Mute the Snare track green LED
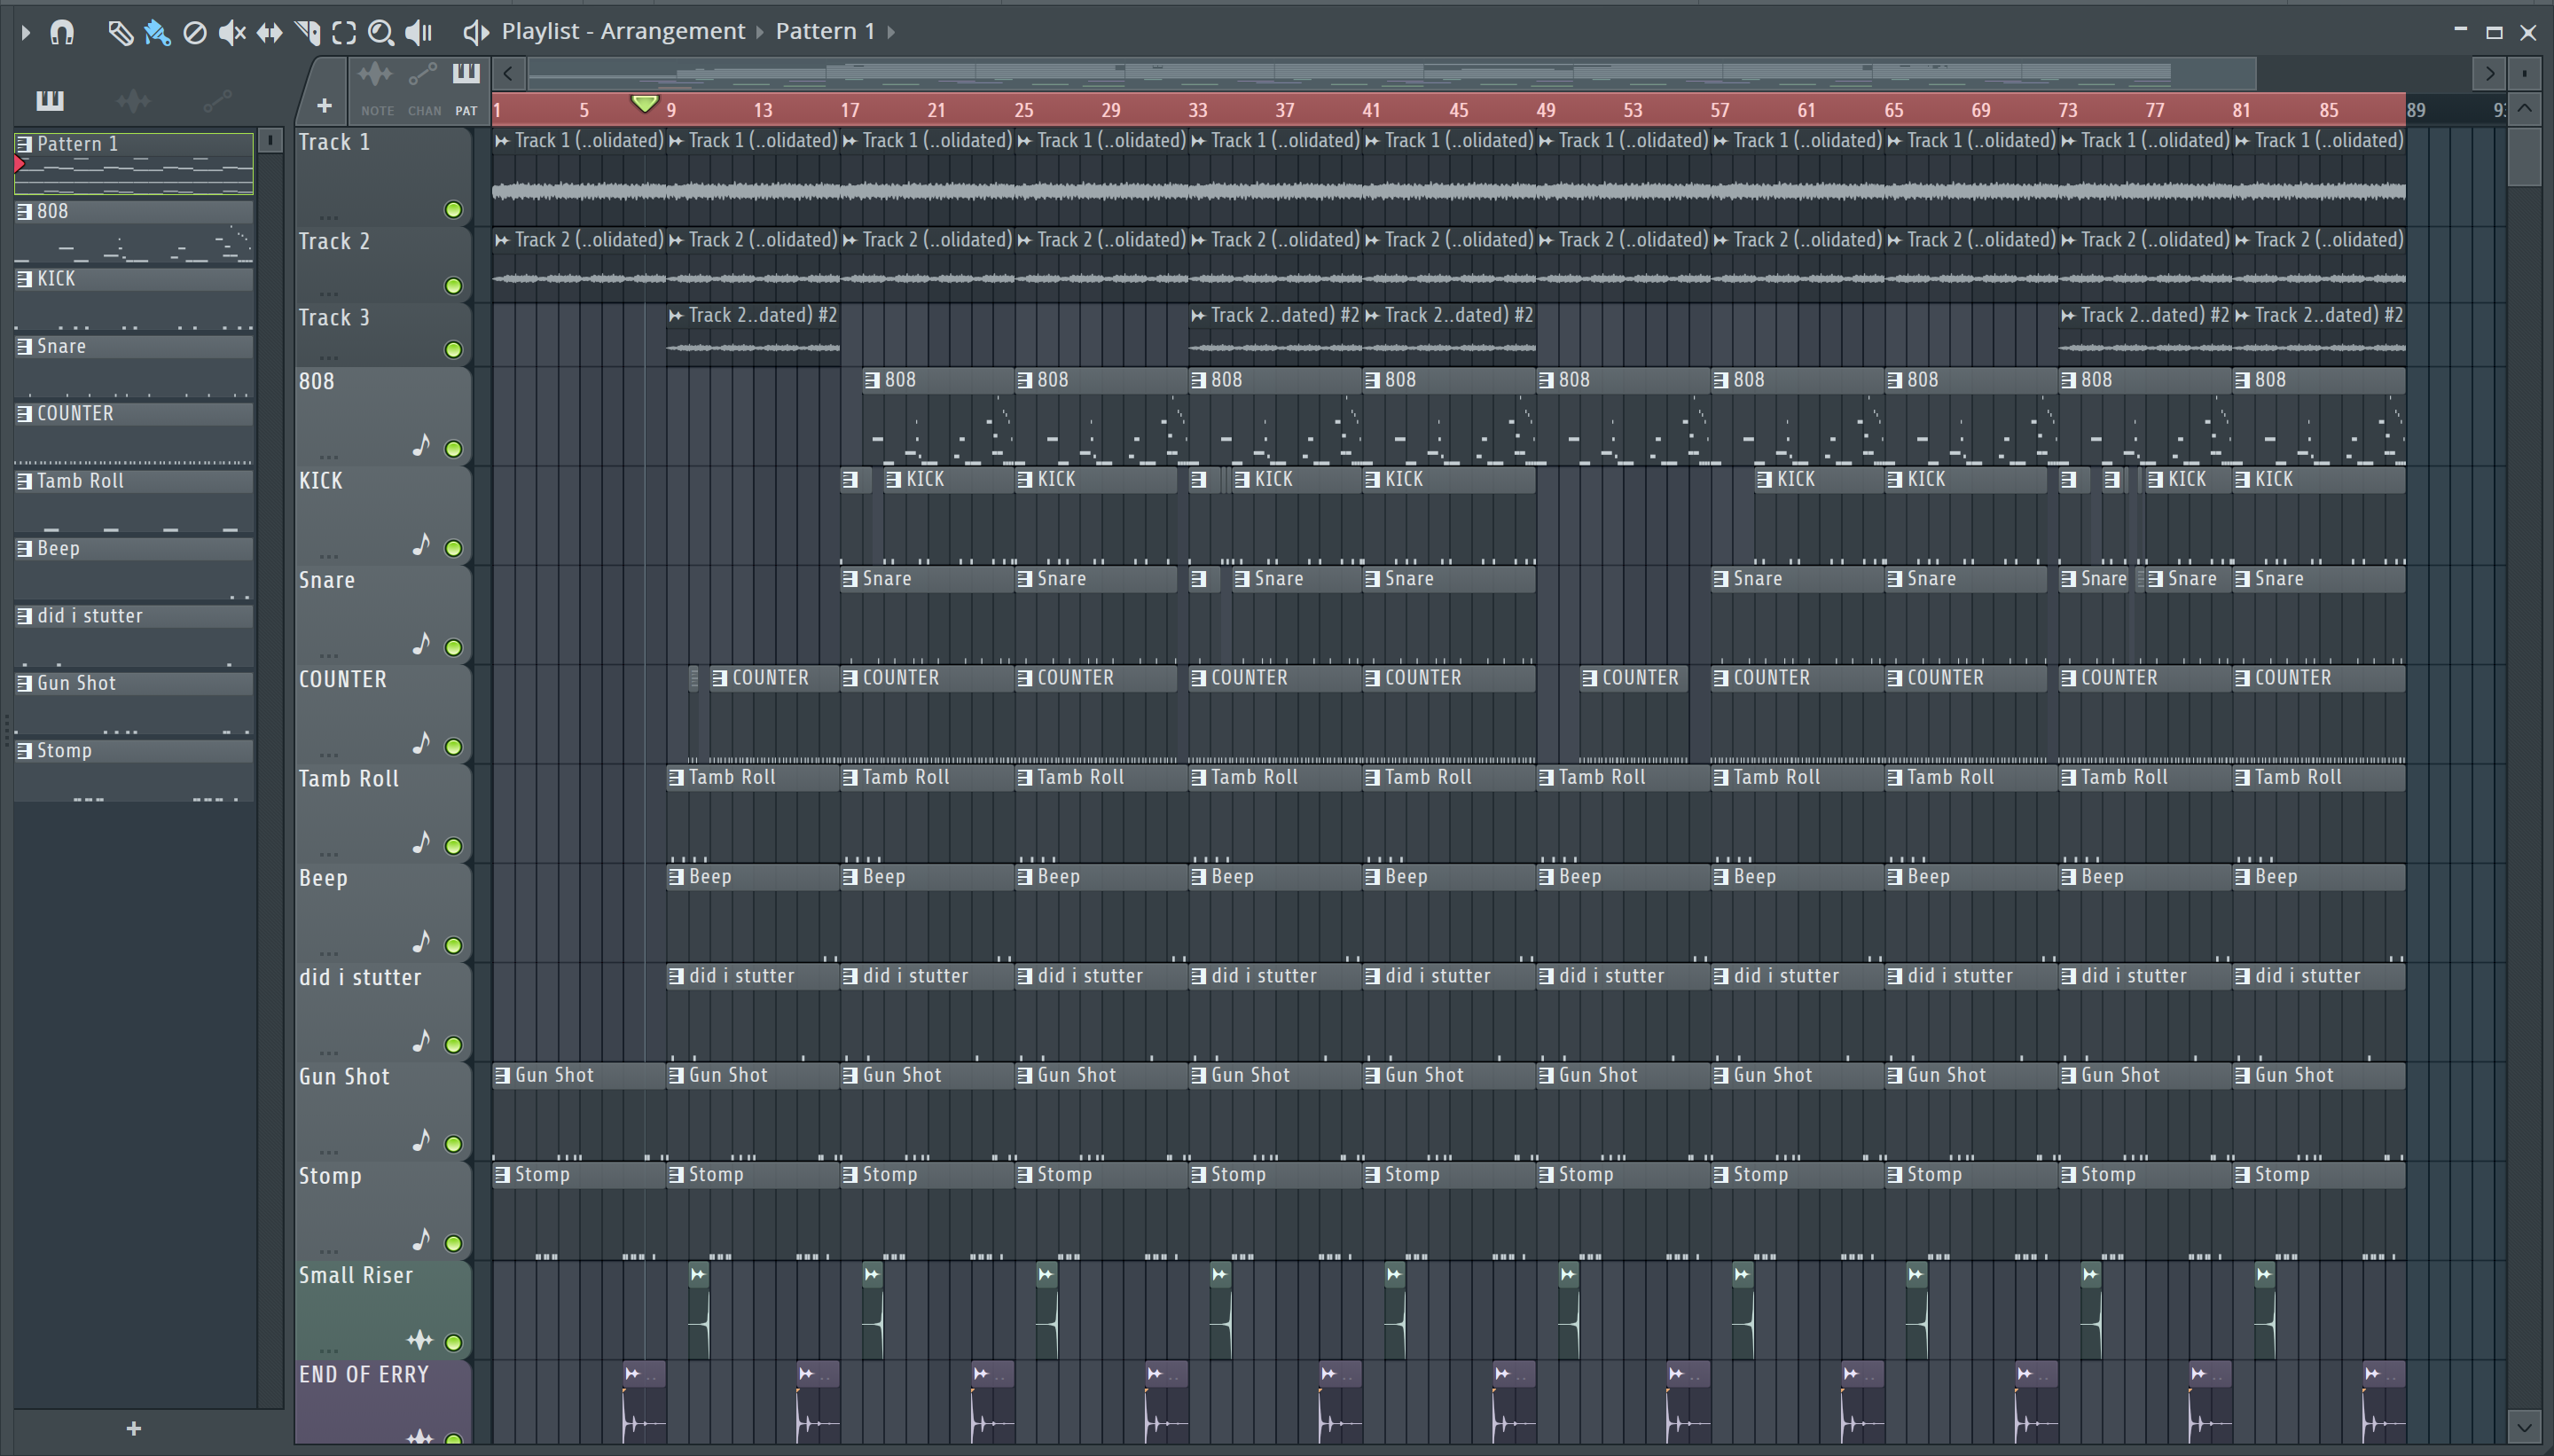Viewport: 2554px width, 1456px height. point(453,647)
